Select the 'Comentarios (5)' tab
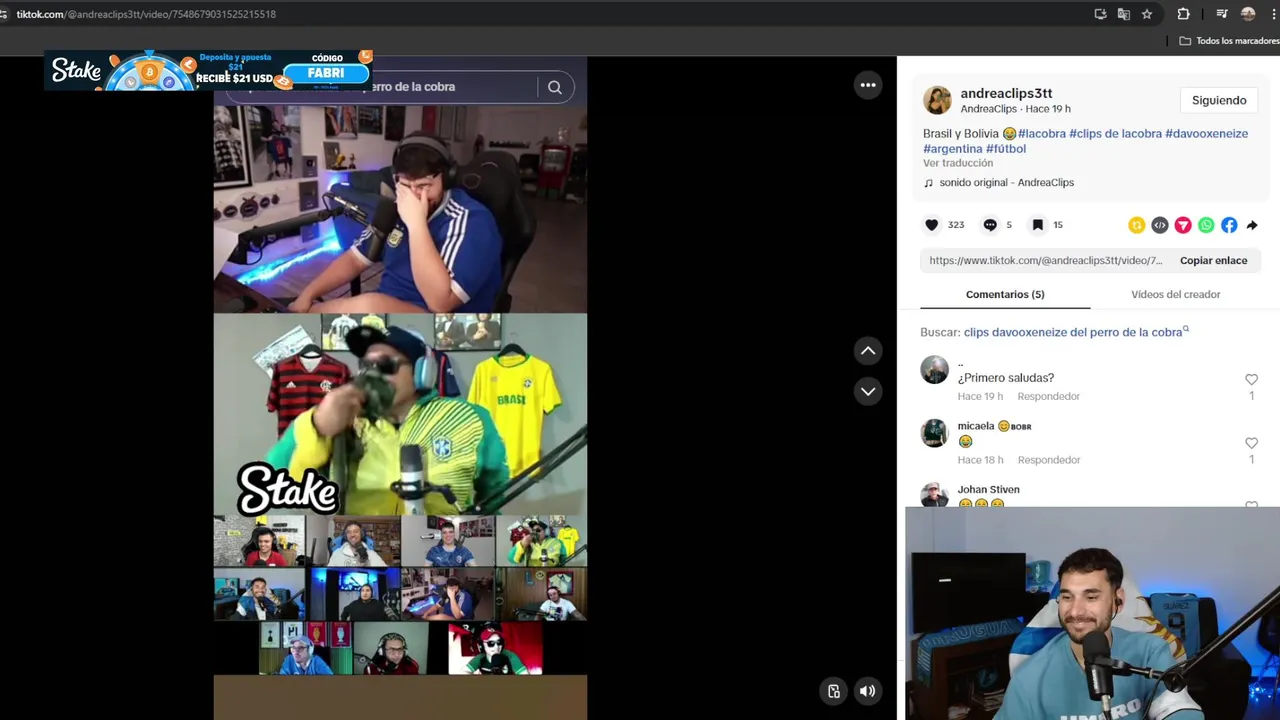The width and height of the screenshot is (1280, 720). pyautogui.click(x=1005, y=294)
